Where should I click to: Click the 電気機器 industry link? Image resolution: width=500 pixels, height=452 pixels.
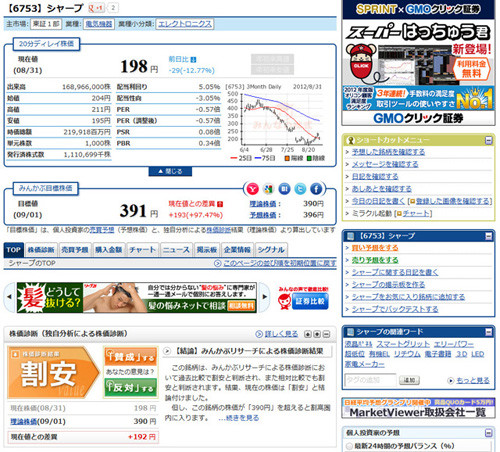tap(99, 24)
